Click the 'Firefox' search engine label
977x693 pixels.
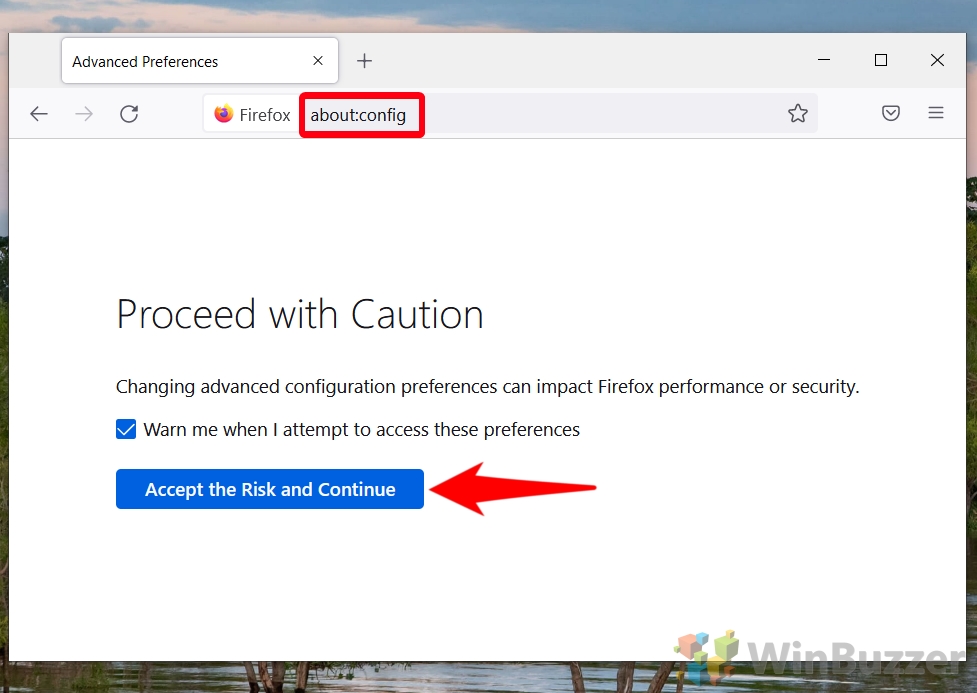[262, 113]
